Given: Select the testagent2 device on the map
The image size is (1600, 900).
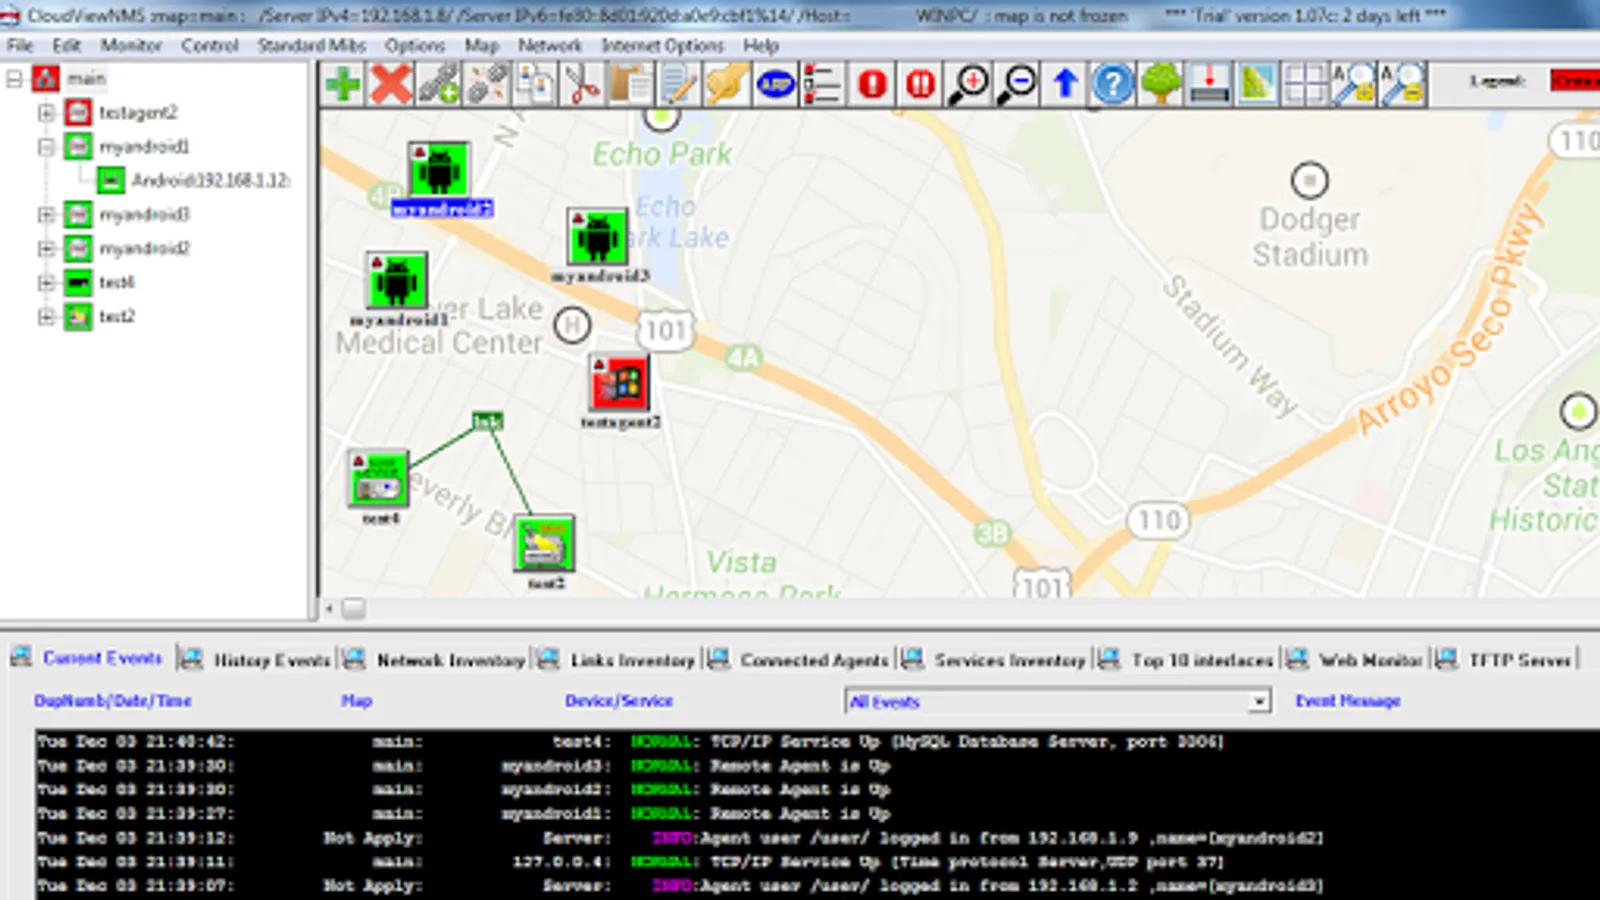Looking at the screenshot, I should tap(619, 383).
